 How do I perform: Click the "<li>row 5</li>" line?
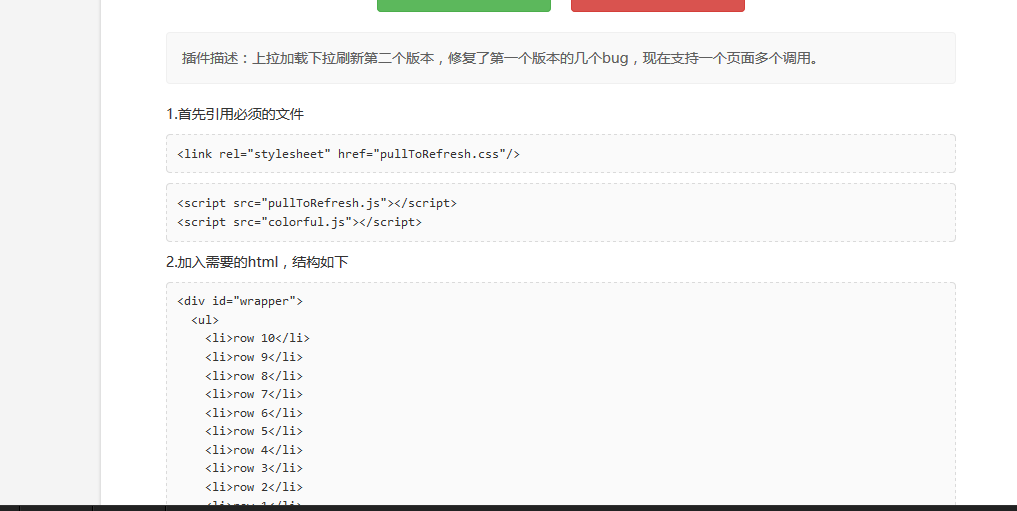(x=254, y=431)
